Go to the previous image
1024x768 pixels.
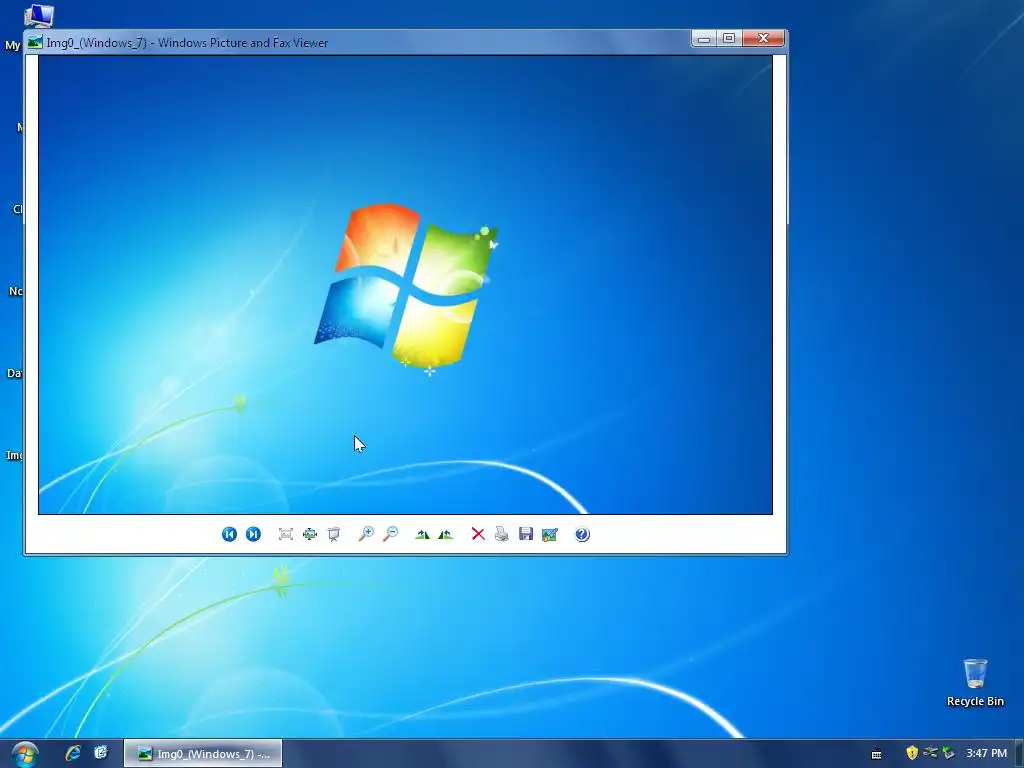[x=229, y=534]
